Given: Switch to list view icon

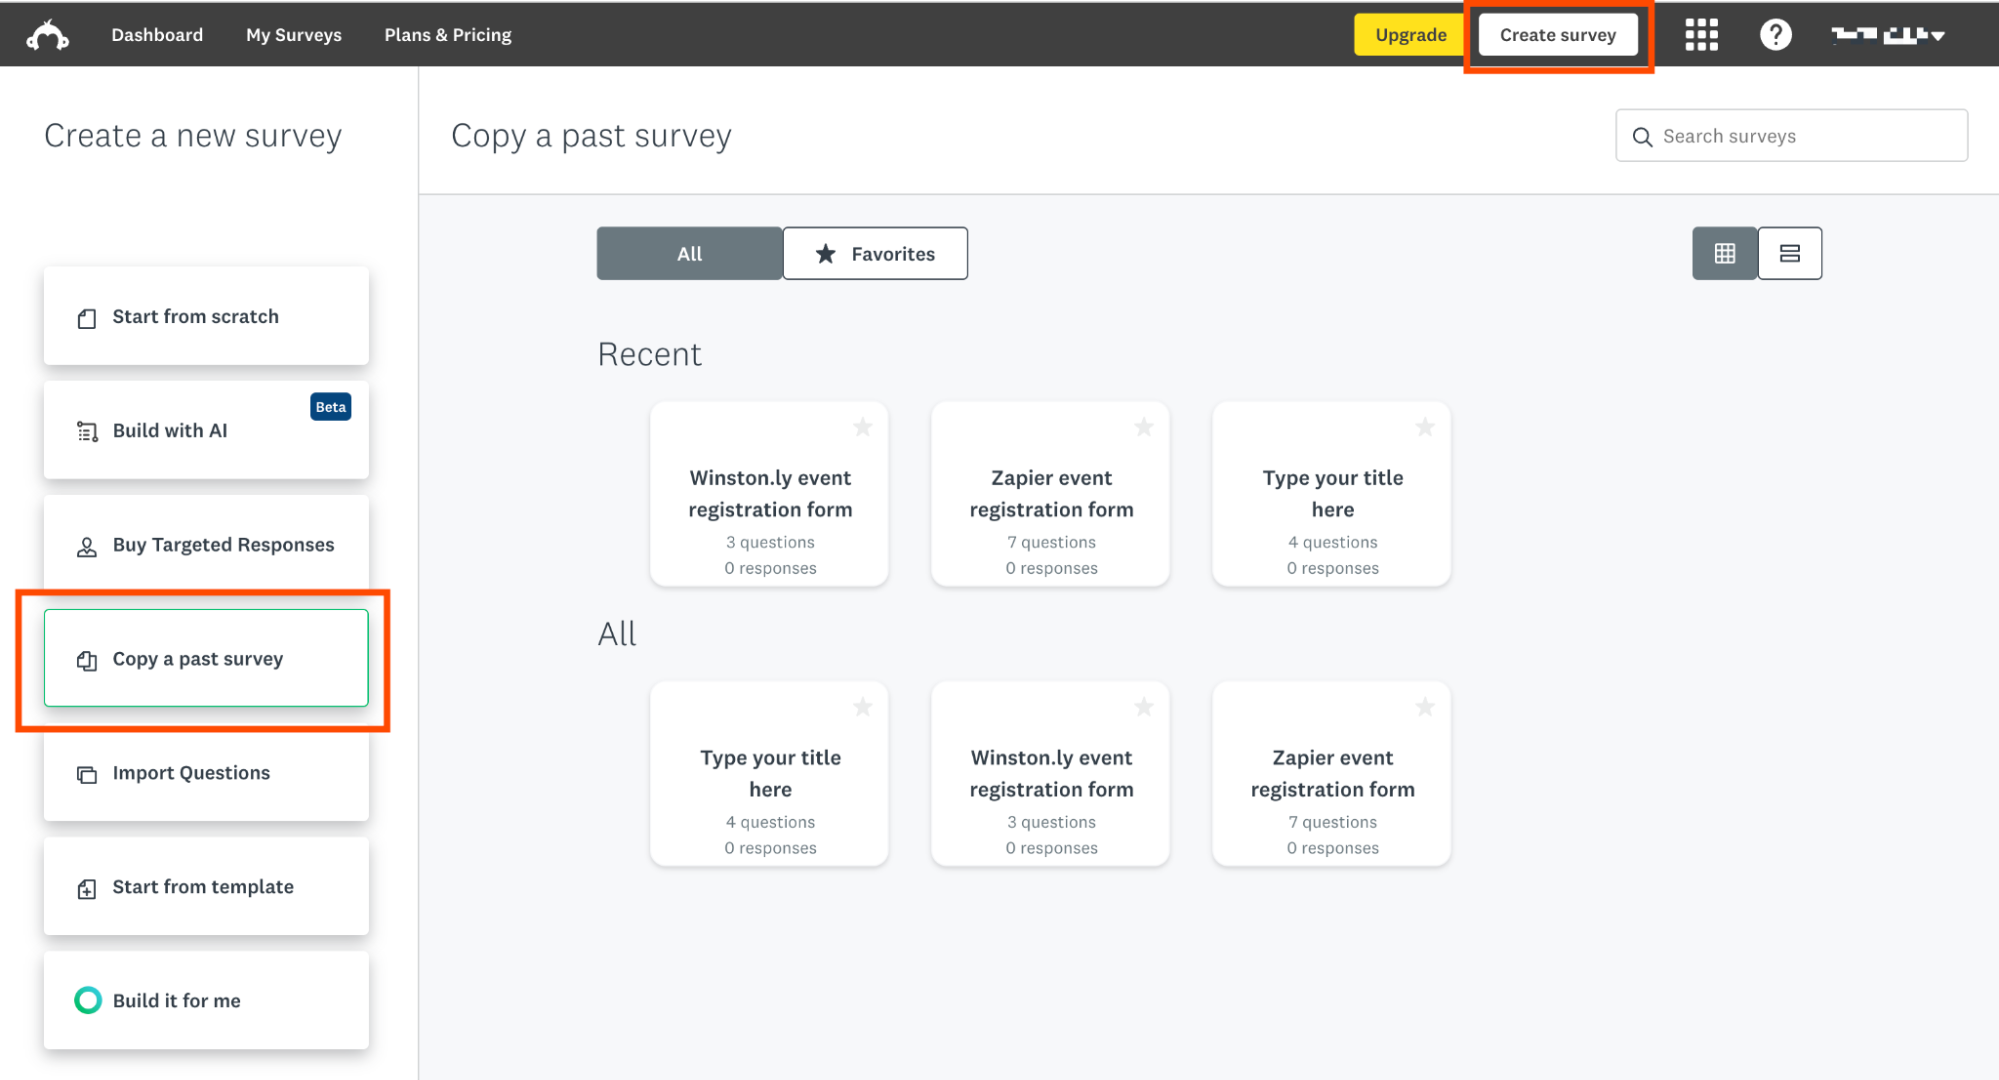Looking at the screenshot, I should pyautogui.click(x=1789, y=254).
